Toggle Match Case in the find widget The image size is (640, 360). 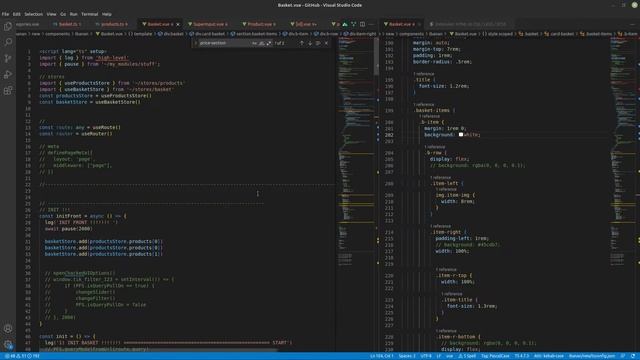click(254, 43)
